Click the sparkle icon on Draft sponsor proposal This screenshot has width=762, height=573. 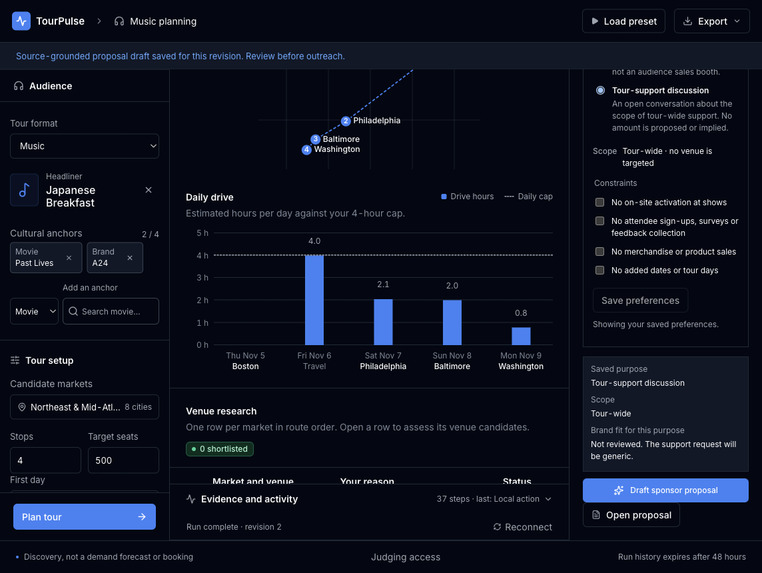618,490
